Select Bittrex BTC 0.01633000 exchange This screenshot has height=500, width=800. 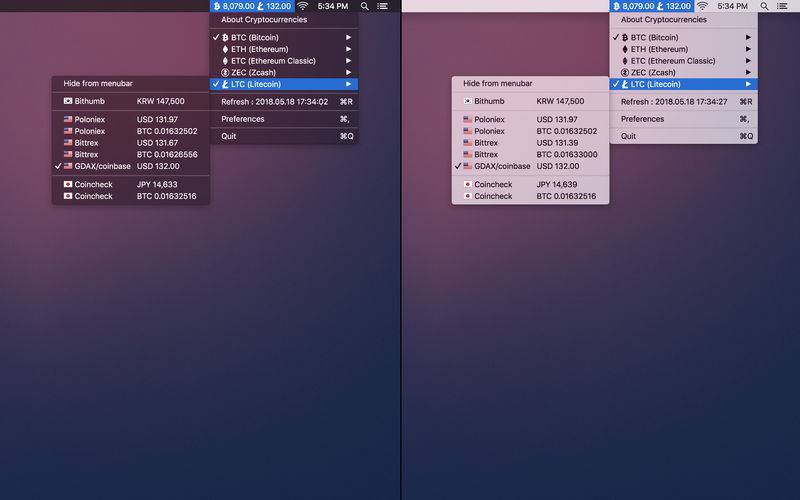click(530, 155)
